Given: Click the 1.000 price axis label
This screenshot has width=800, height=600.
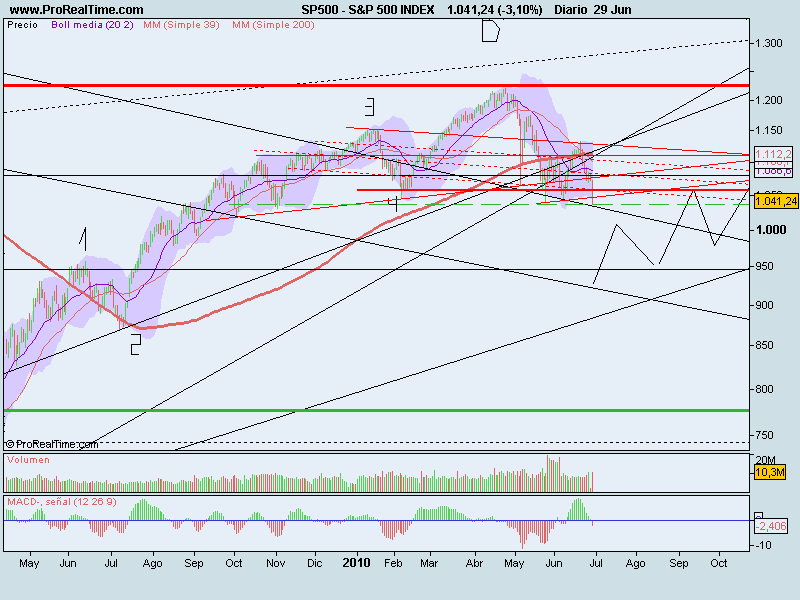Looking at the screenshot, I should coord(770,230).
